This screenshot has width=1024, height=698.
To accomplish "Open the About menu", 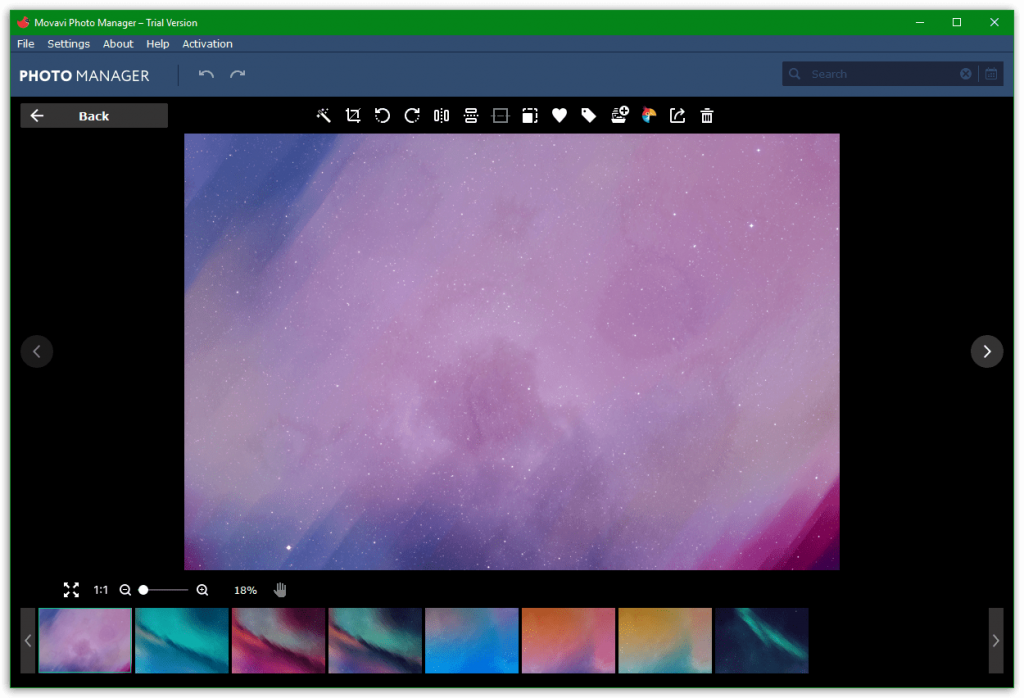I will click(118, 44).
